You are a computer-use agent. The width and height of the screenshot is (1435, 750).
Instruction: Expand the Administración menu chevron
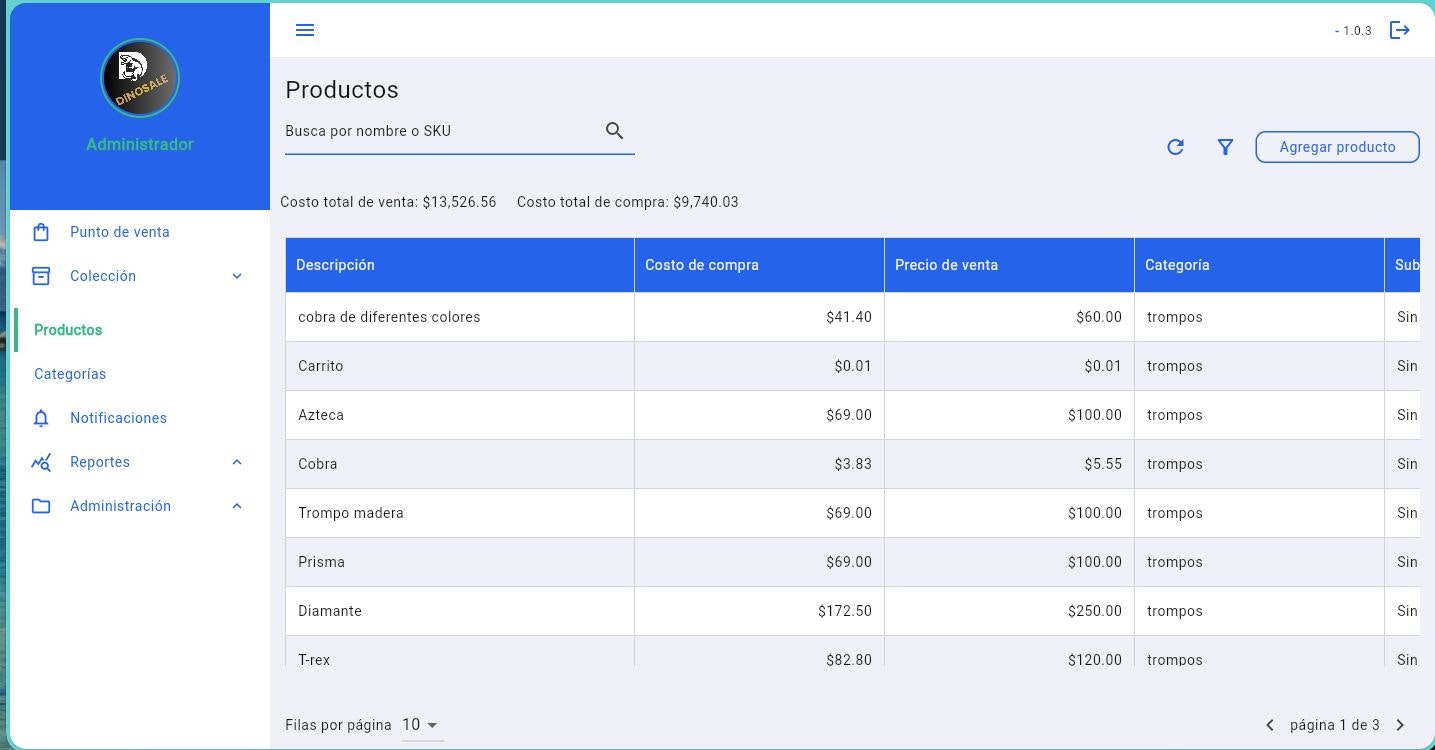[x=237, y=506]
